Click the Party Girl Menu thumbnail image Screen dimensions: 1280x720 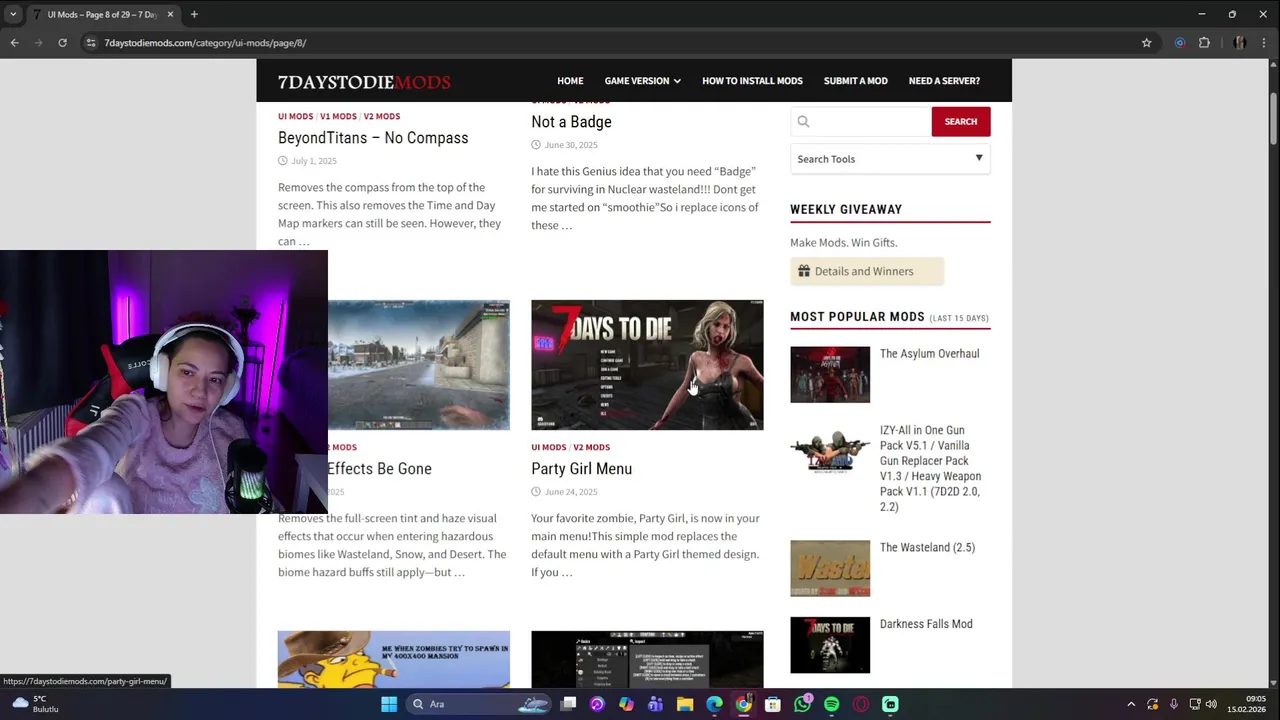(647, 365)
